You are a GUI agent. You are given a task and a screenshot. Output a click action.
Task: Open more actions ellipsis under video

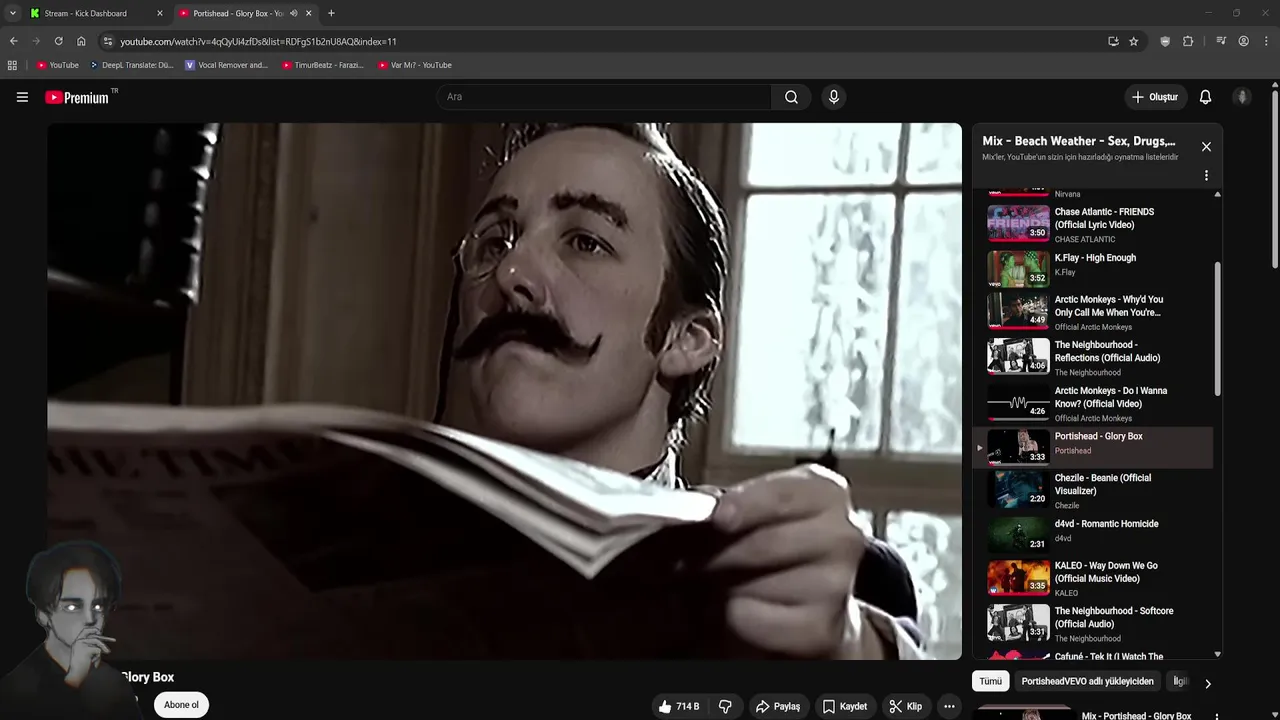click(949, 706)
